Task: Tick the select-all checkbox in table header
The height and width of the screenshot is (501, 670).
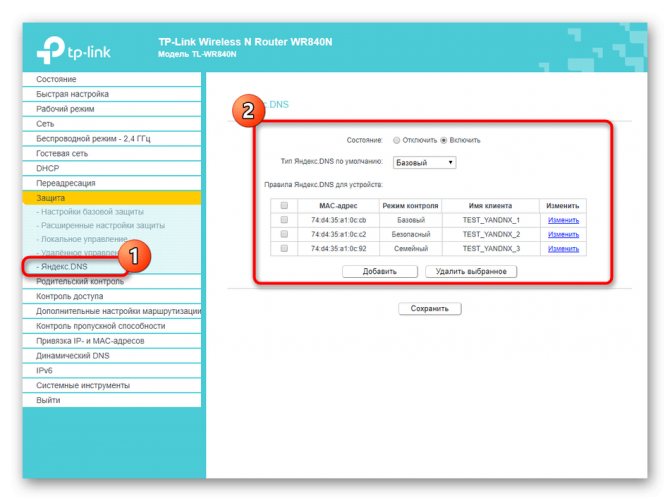Action: [284, 206]
